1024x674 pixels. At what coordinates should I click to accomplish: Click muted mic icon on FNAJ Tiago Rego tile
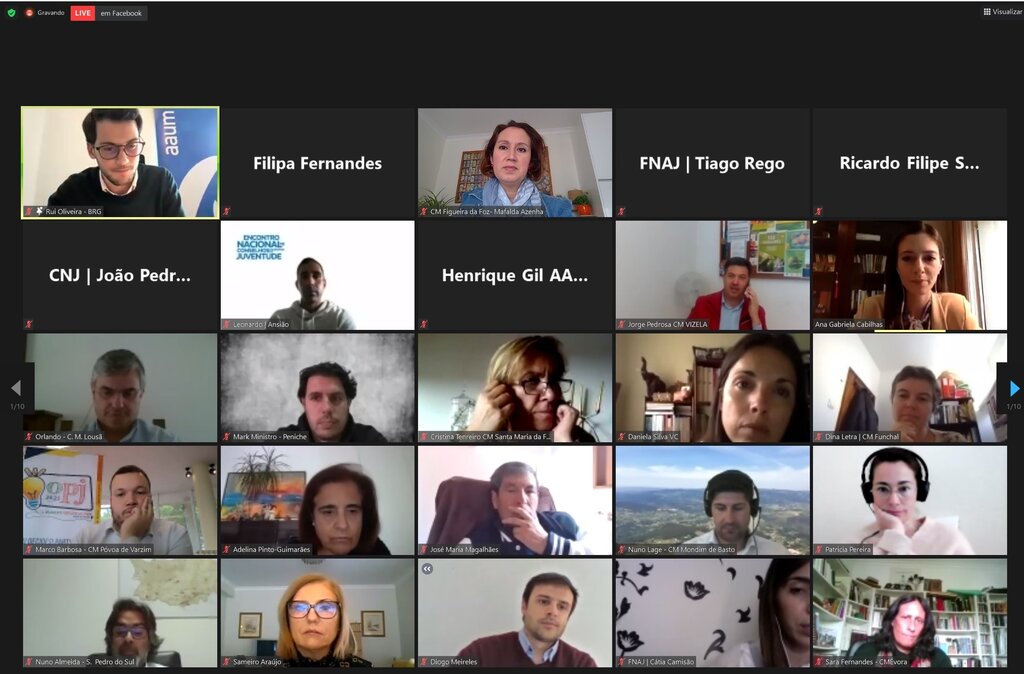point(621,211)
